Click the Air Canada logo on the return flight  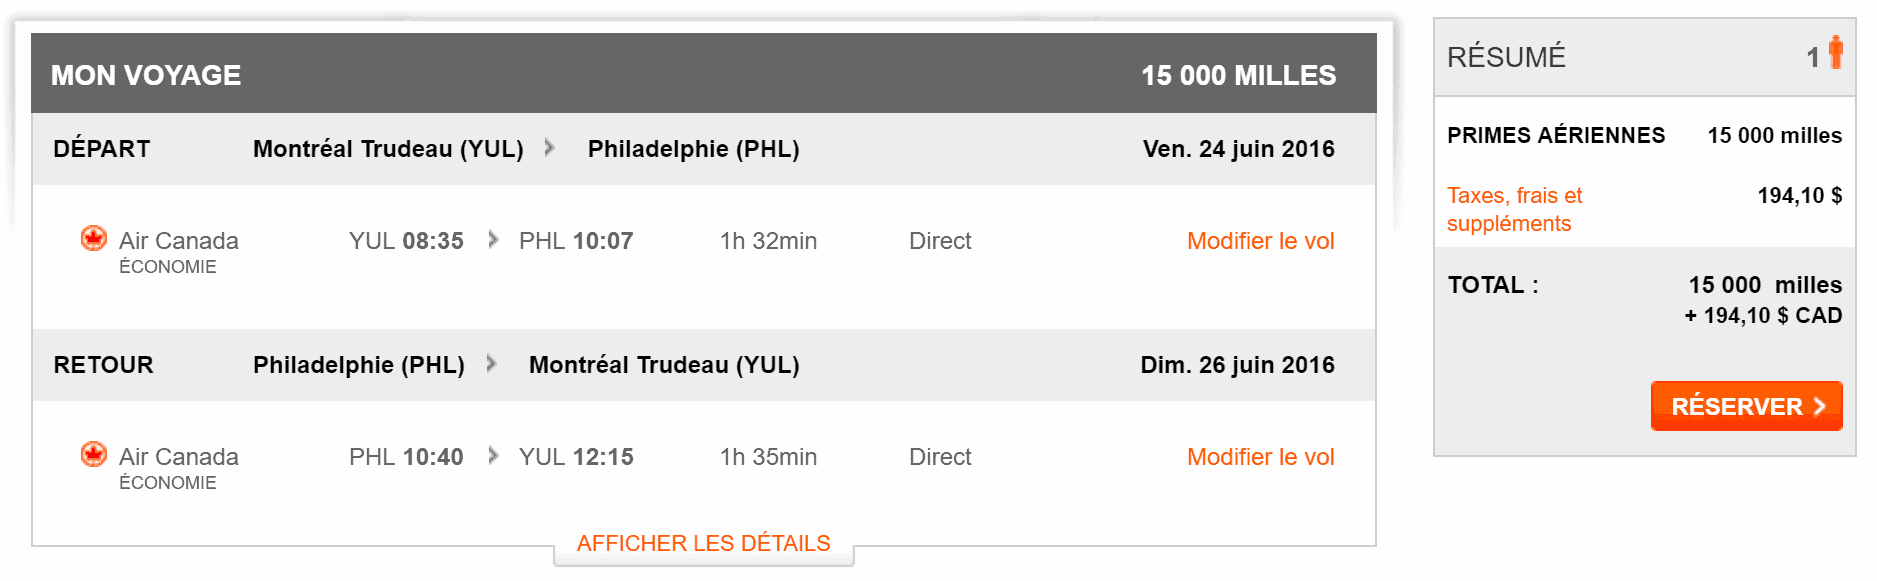tap(92, 456)
